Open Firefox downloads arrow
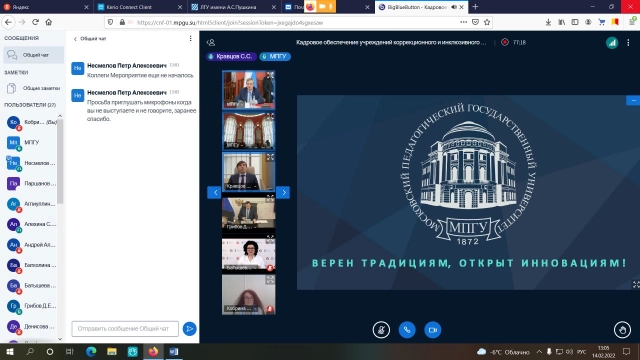Screen dimensions: 640x360 [548, 22]
